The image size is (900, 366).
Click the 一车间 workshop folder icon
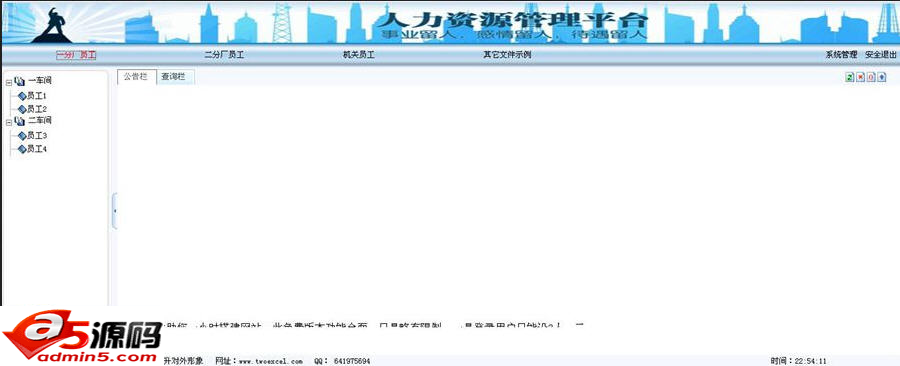tap(20, 81)
